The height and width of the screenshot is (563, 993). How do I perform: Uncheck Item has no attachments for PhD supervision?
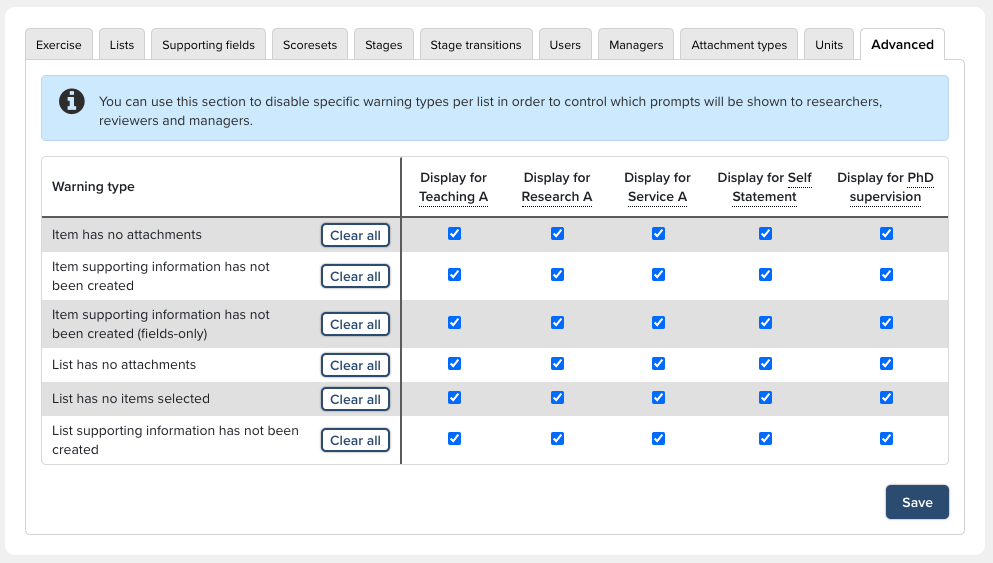point(886,233)
